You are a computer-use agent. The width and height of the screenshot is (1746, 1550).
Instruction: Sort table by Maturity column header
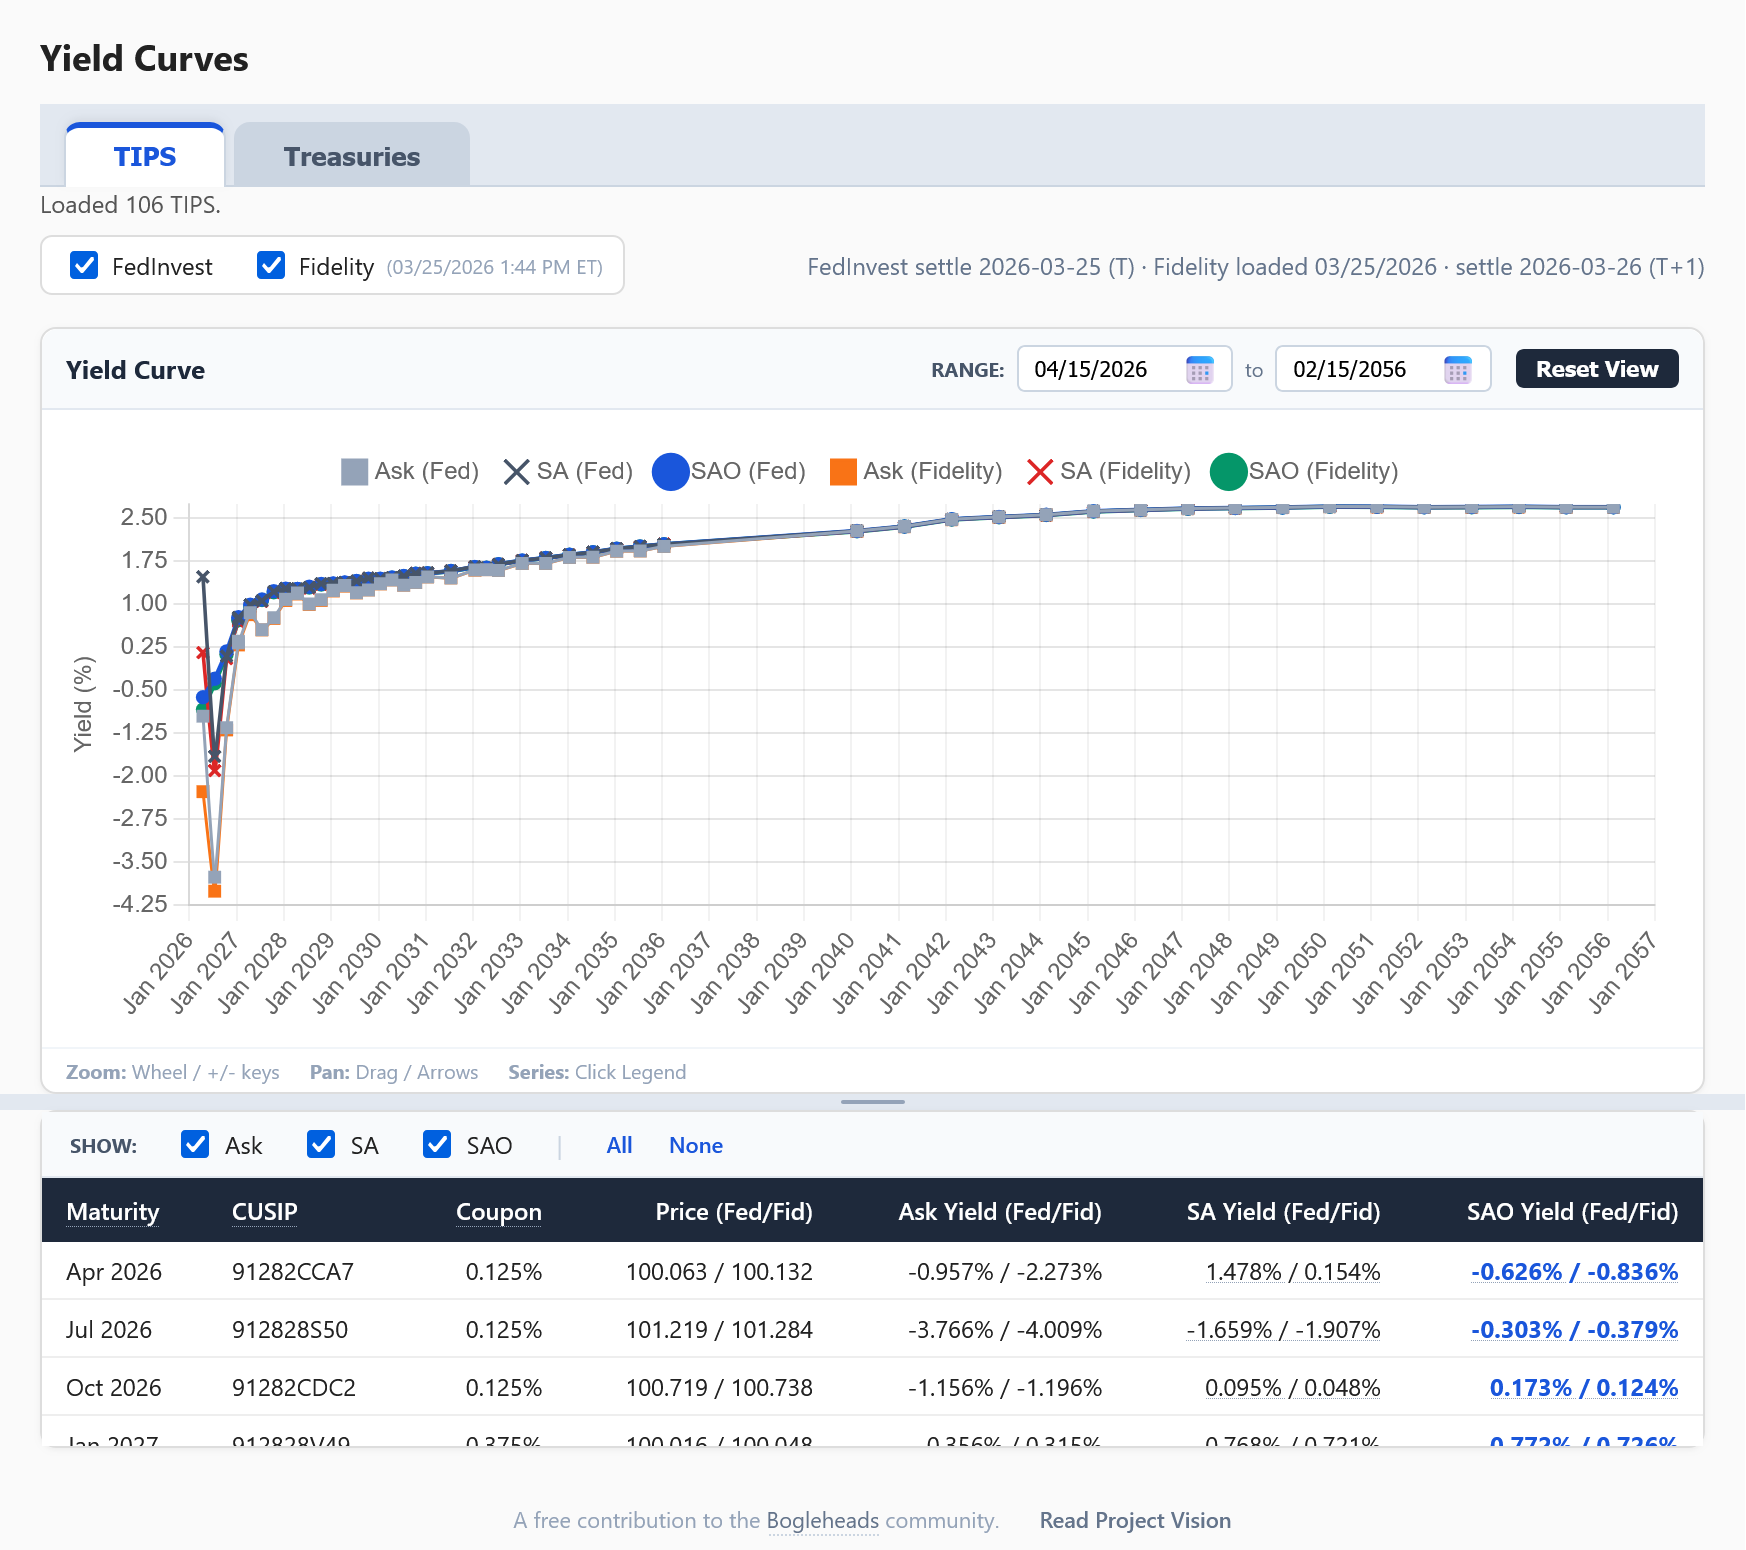click(113, 1211)
